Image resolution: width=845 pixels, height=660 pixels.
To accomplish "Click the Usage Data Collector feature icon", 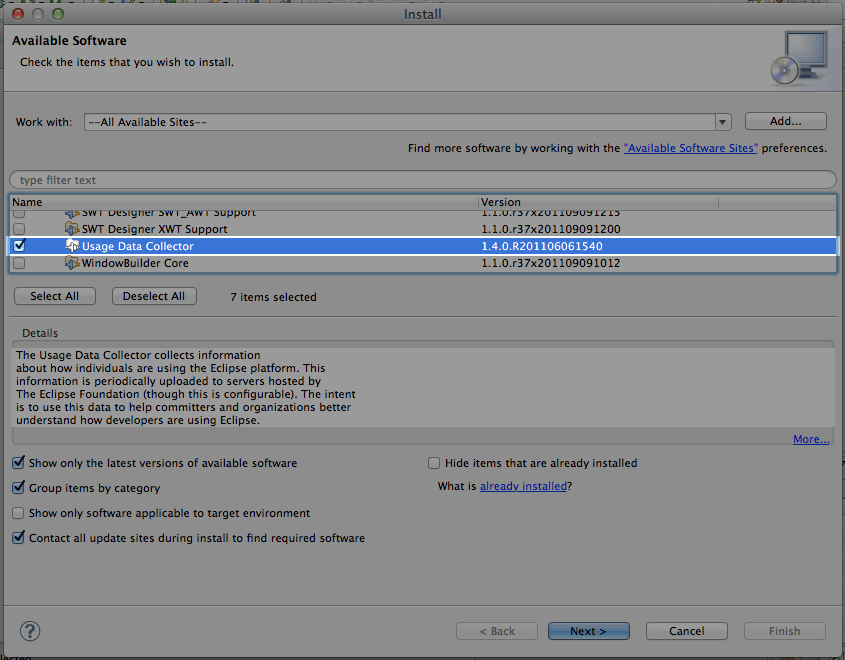I will click(x=72, y=246).
